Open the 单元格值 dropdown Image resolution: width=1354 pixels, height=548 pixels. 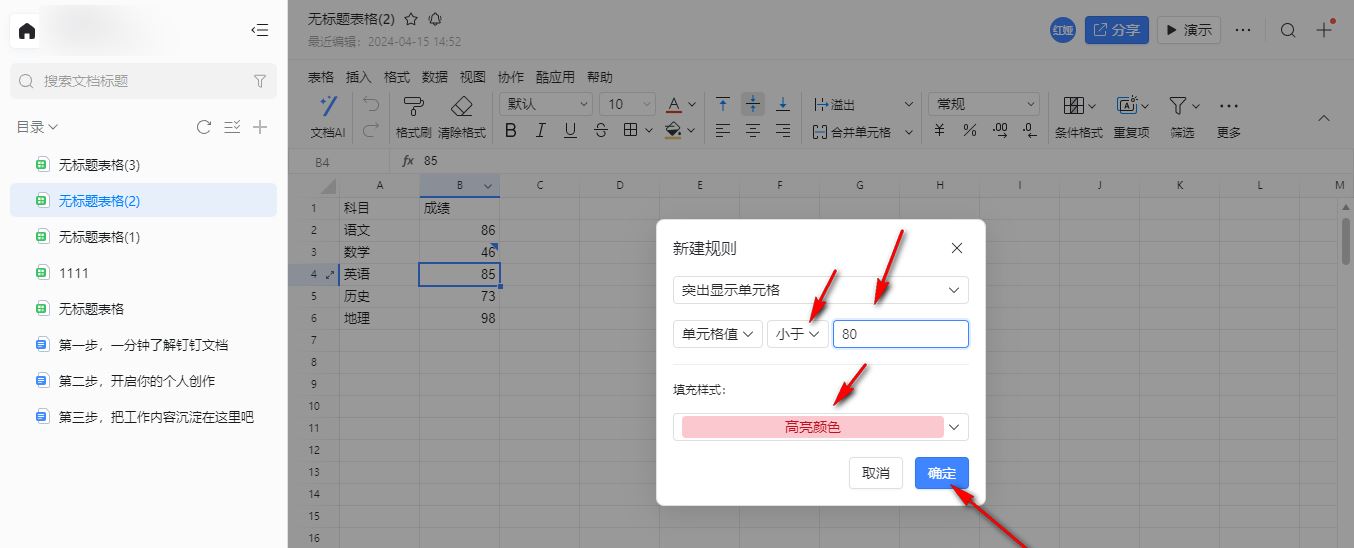(x=717, y=334)
